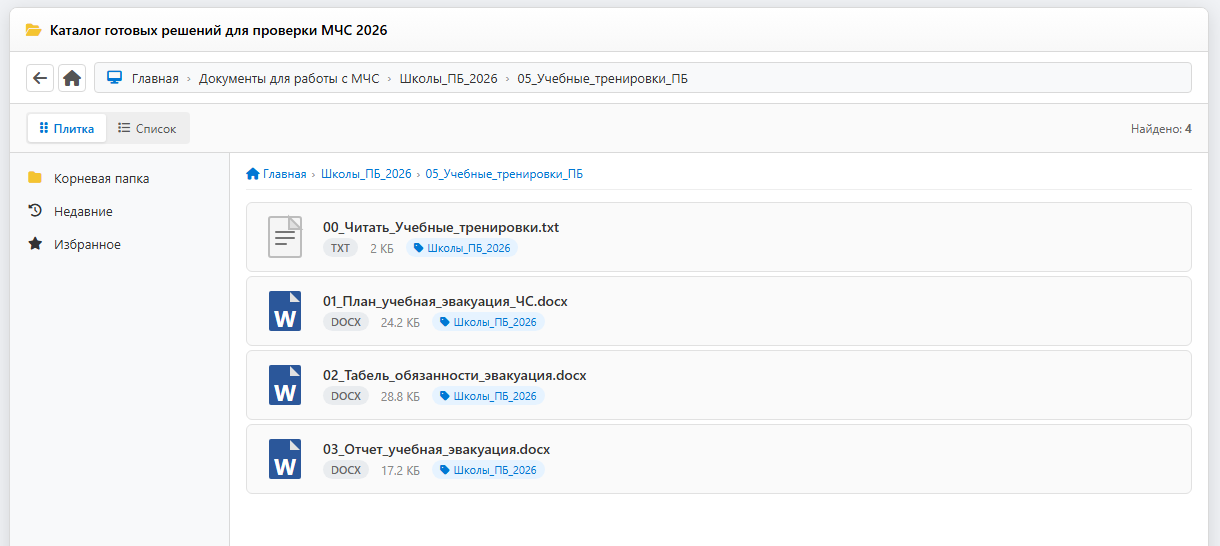This screenshot has width=1220, height=546.
Task: Go to Главная in the address bar
Action: [155, 78]
